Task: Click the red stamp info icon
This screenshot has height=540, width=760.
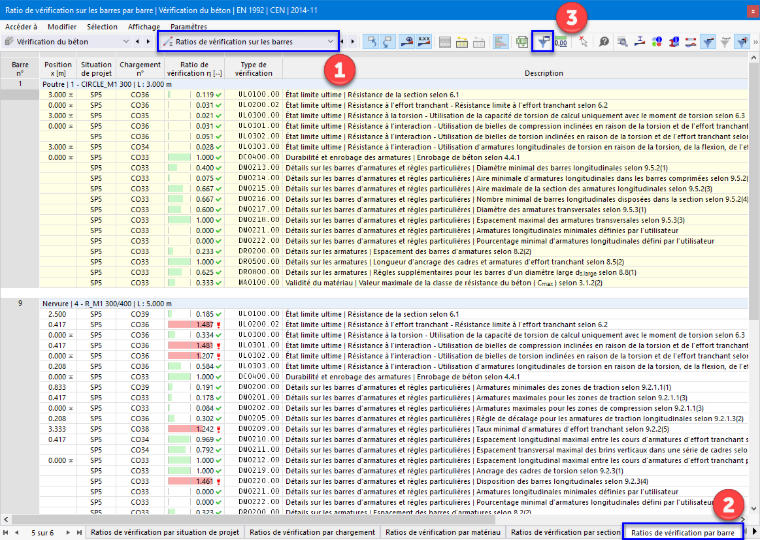Action: tap(674, 42)
